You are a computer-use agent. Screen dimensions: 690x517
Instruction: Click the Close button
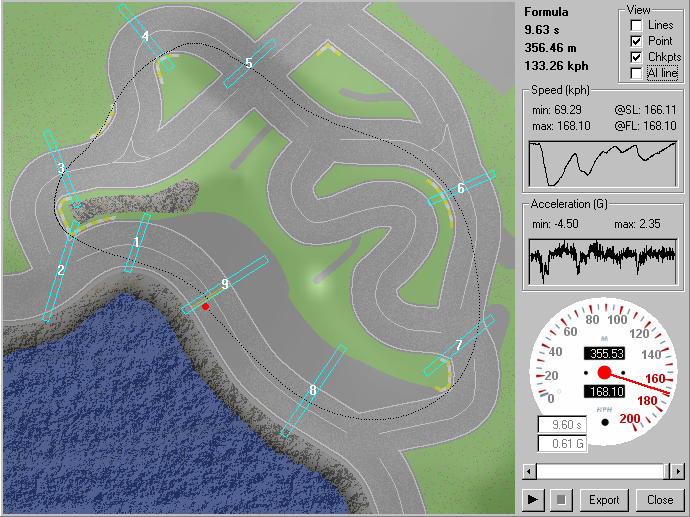click(660, 499)
